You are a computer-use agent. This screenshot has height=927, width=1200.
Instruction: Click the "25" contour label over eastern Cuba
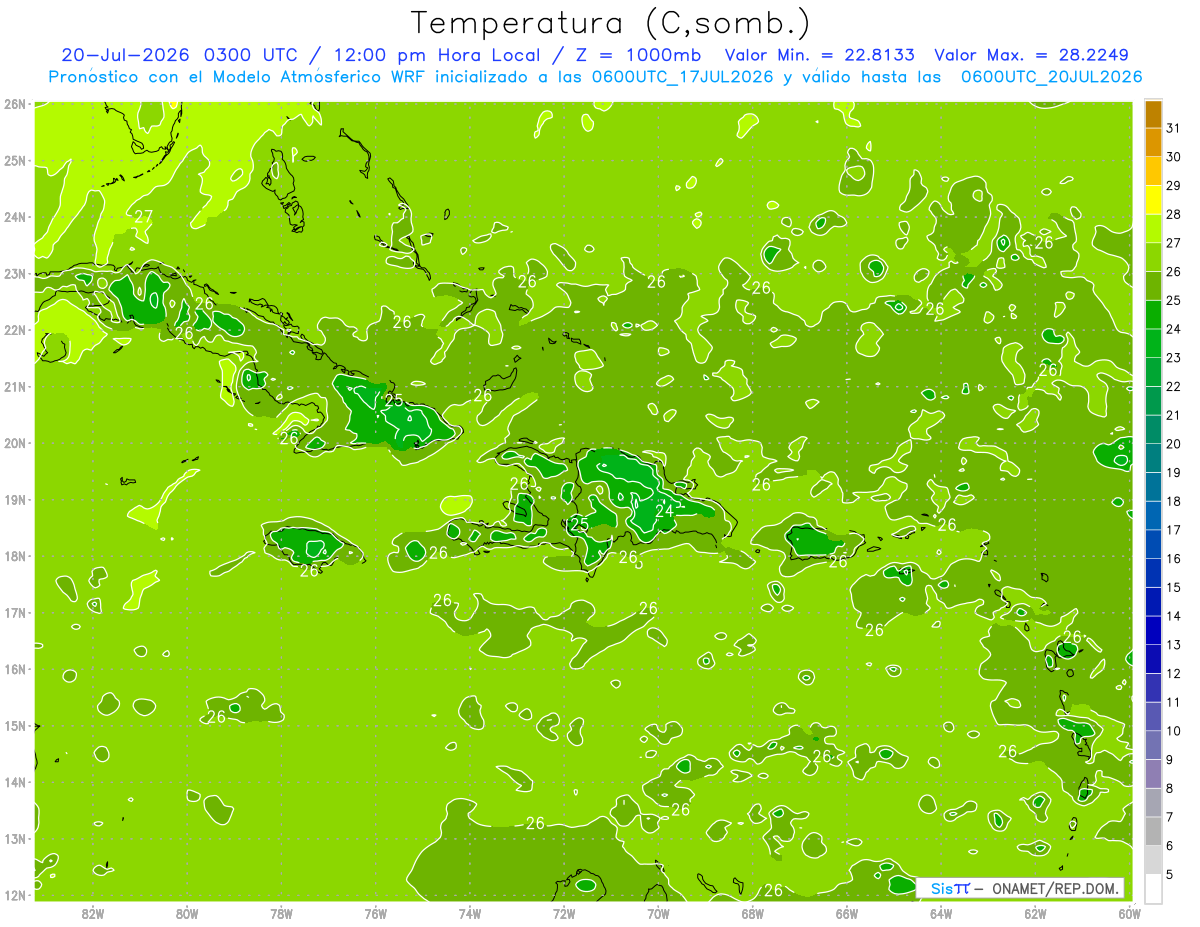coord(394,400)
